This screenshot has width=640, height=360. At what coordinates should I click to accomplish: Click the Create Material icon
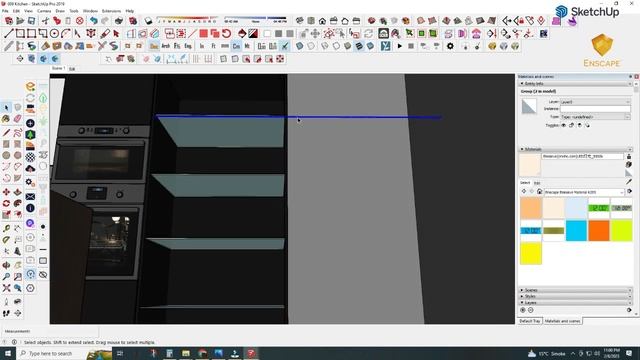click(629, 164)
